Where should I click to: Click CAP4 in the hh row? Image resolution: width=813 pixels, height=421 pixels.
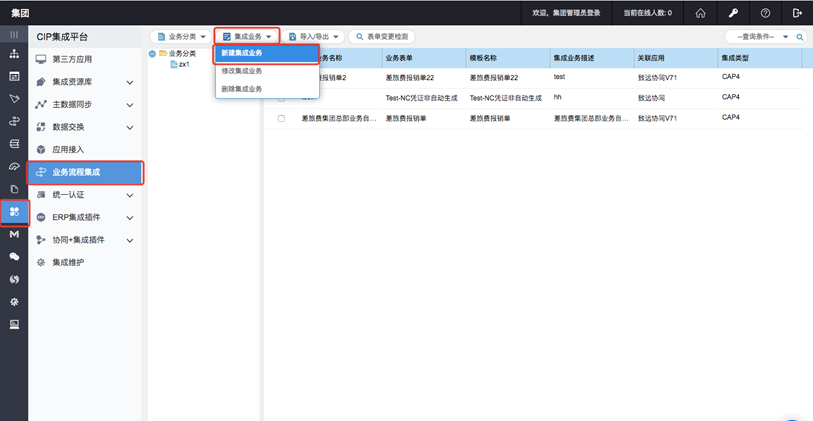tap(731, 97)
